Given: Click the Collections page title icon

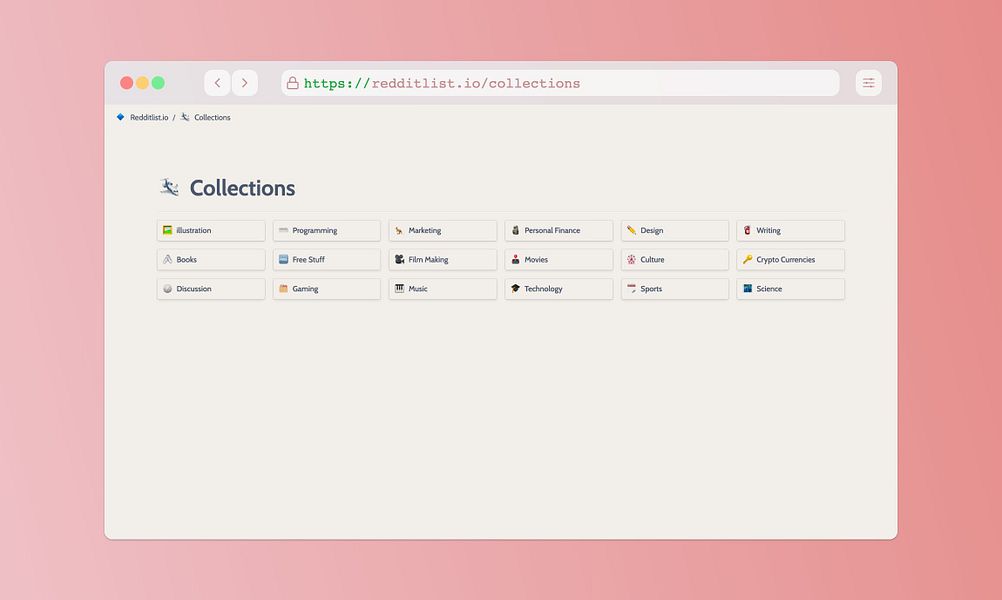Looking at the screenshot, I should click(x=169, y=187).
